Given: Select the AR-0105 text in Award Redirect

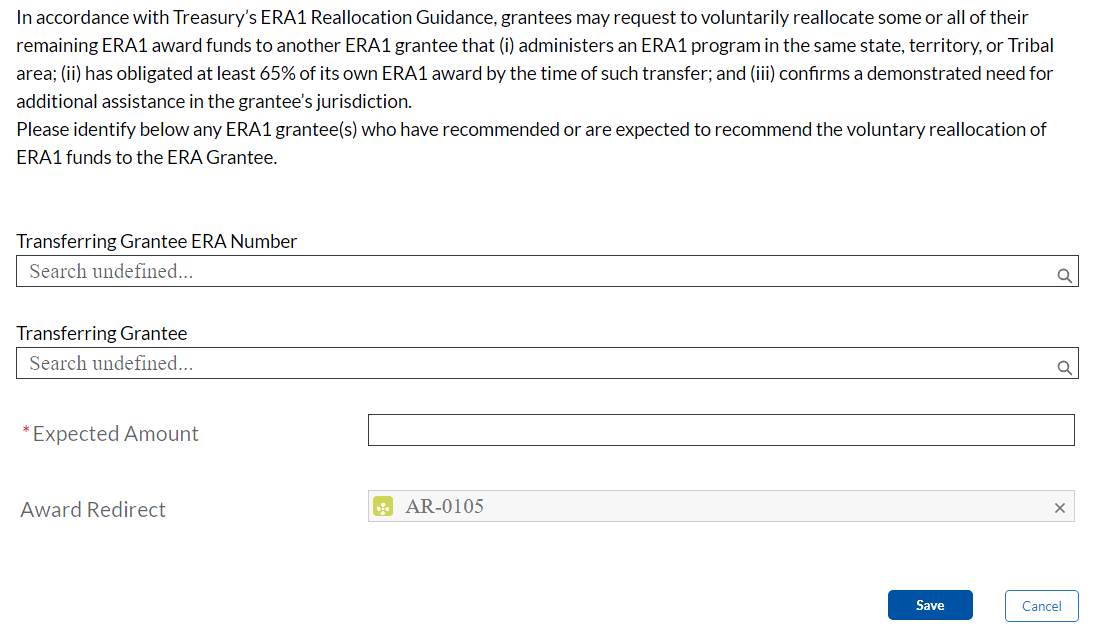Looking at the screenshot, I should coord(445,507).
